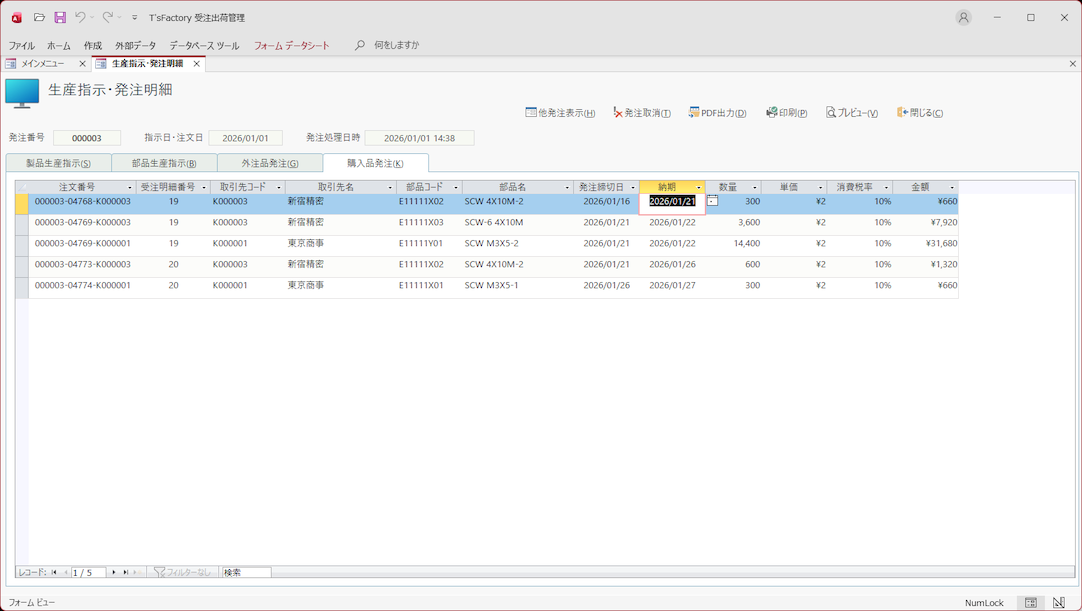Go to next record using navigation arrow

coord(114,573)
